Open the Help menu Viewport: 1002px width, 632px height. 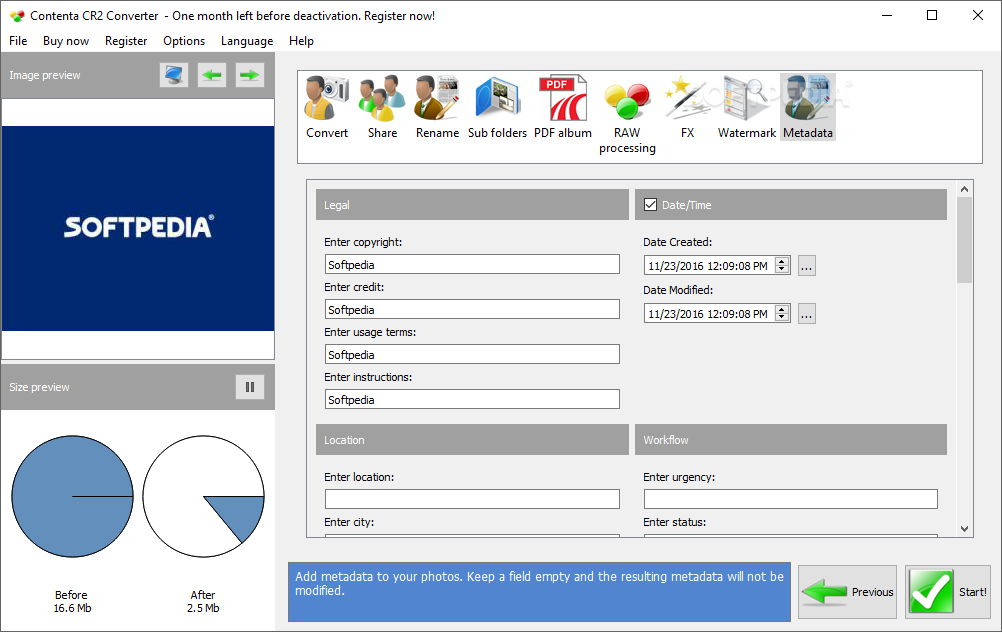[x=301, y=41]
